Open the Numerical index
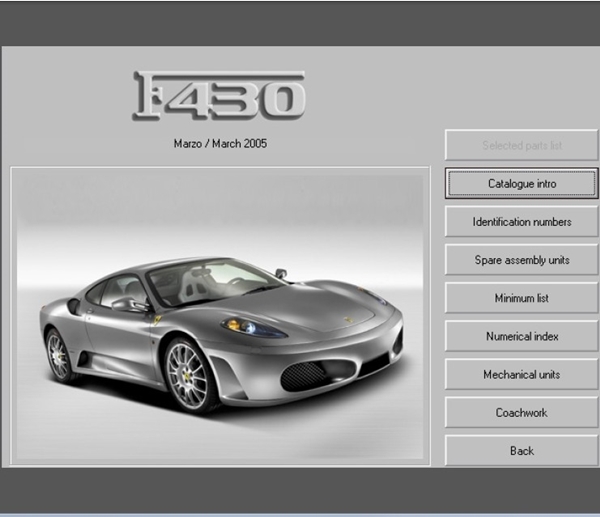Screen dimensions: 600x517 tap(521, 336)
